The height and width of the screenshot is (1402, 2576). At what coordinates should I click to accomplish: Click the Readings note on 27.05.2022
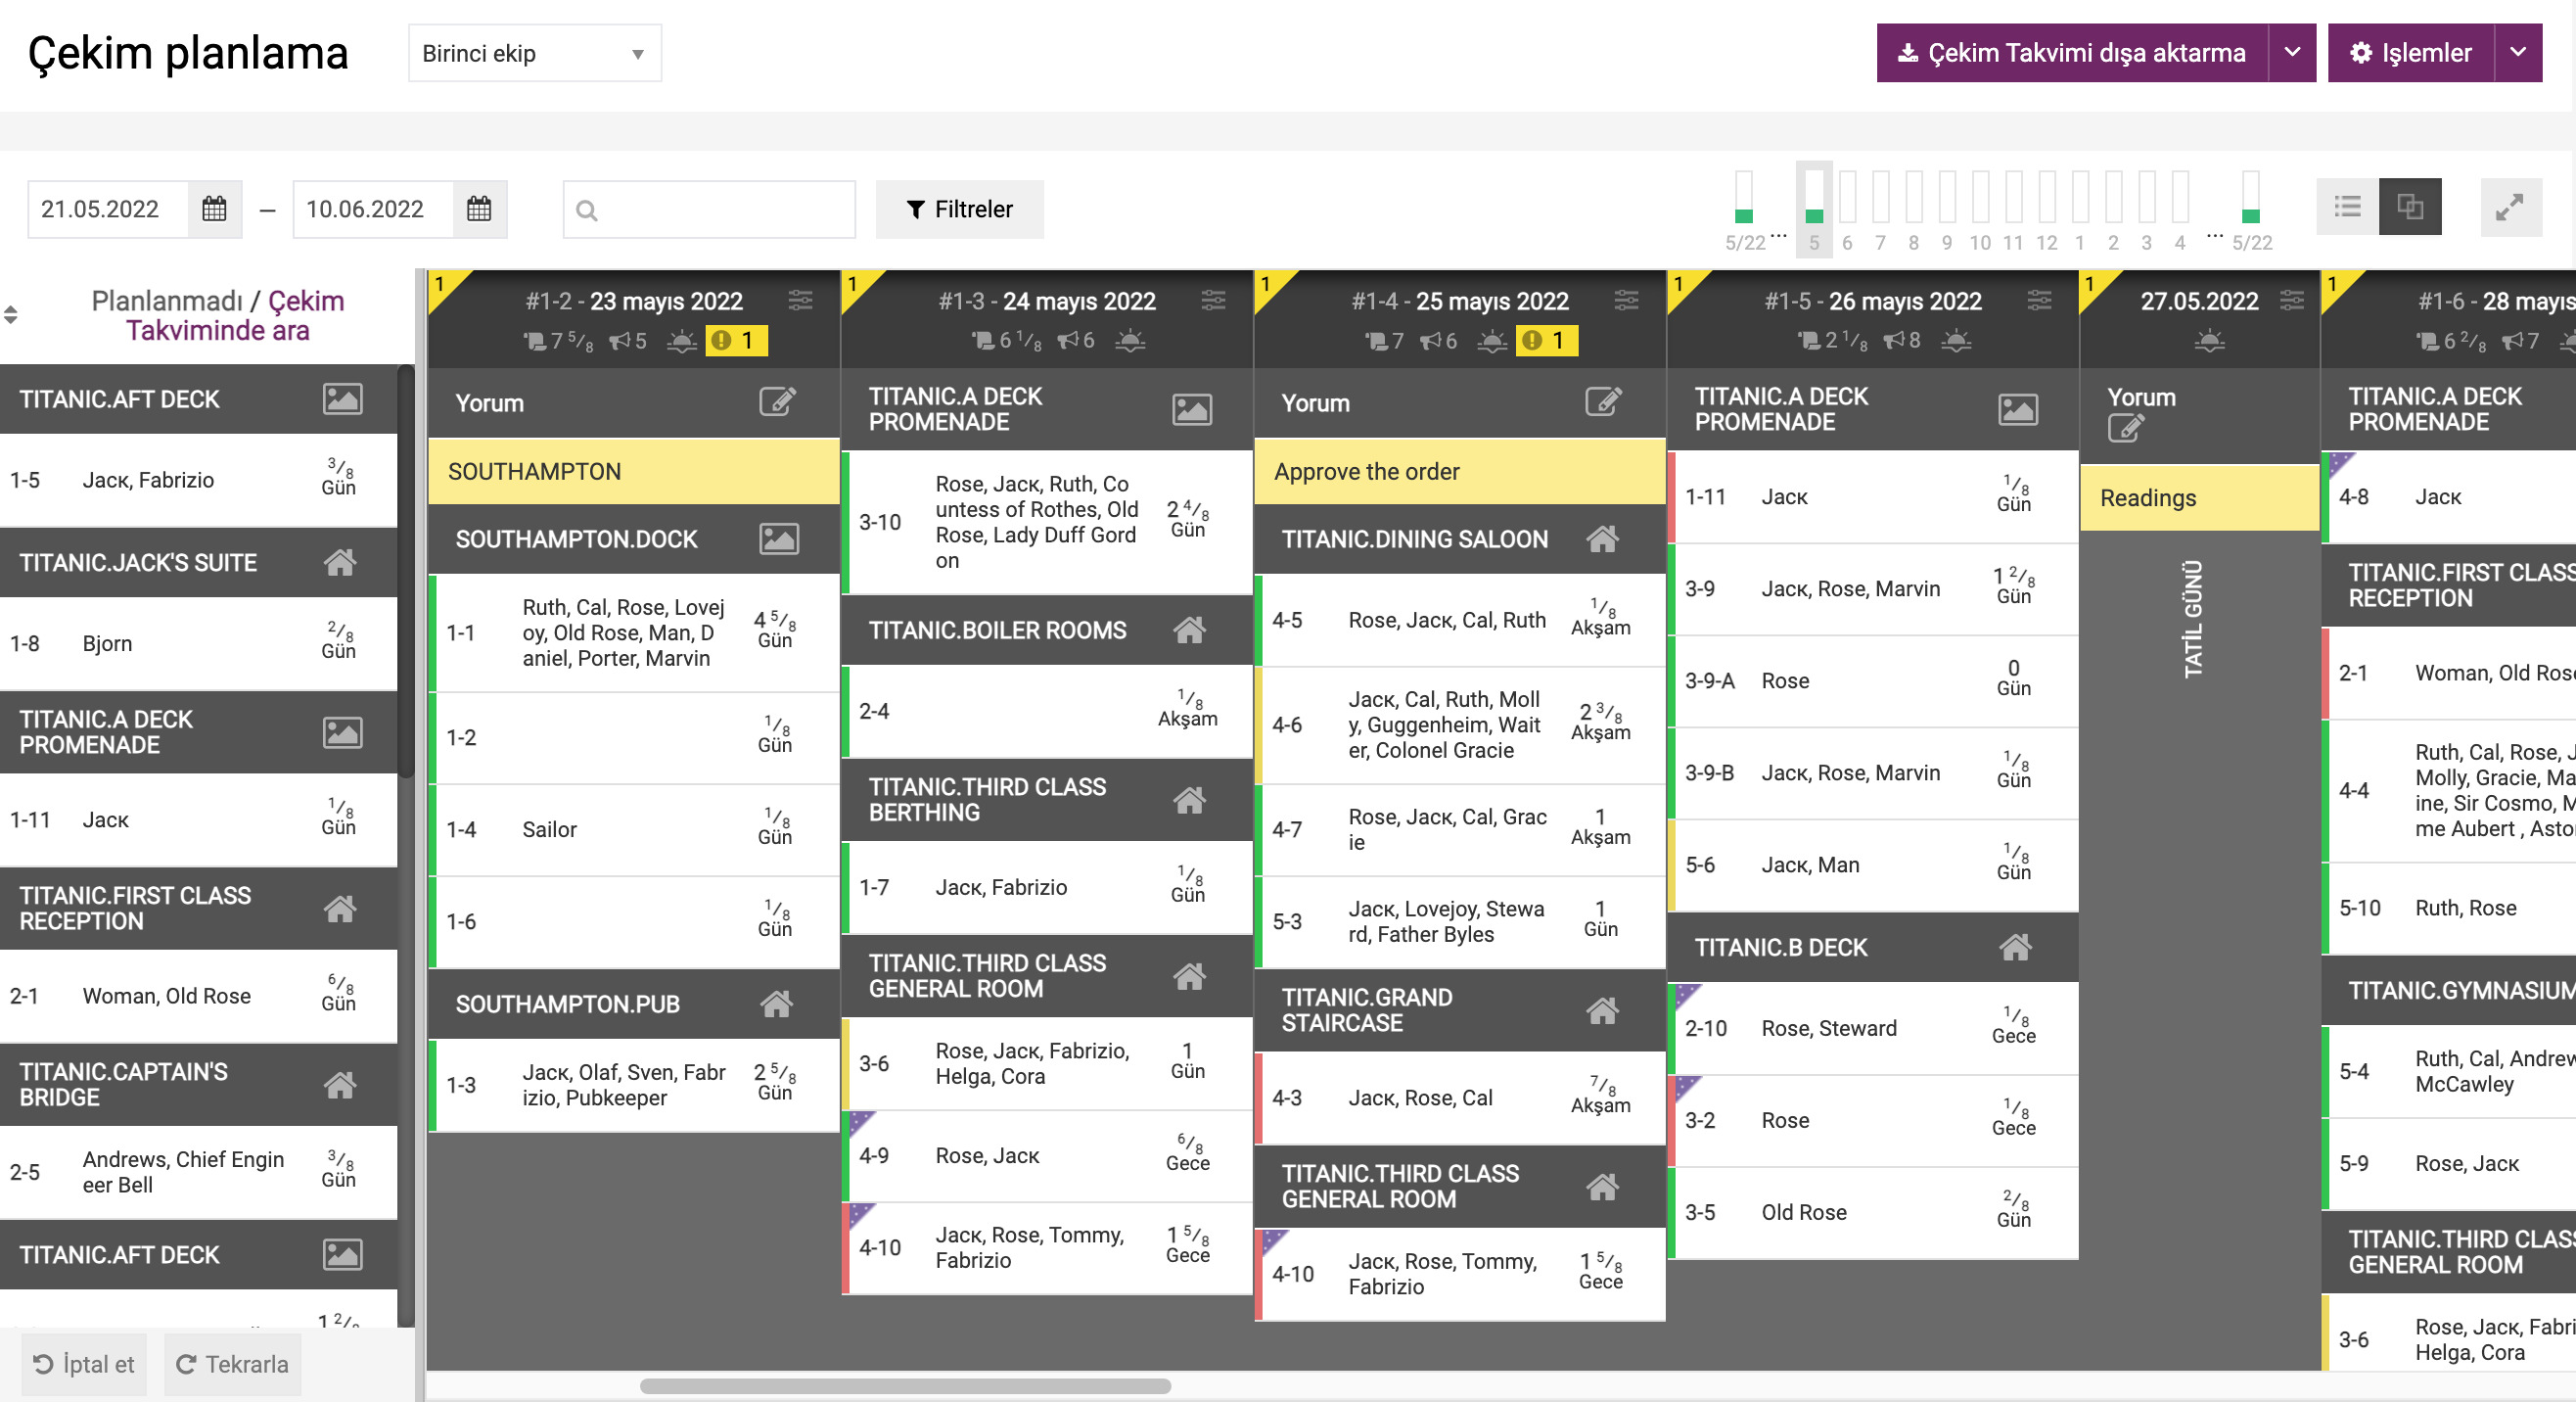(x=2200, y=498)
